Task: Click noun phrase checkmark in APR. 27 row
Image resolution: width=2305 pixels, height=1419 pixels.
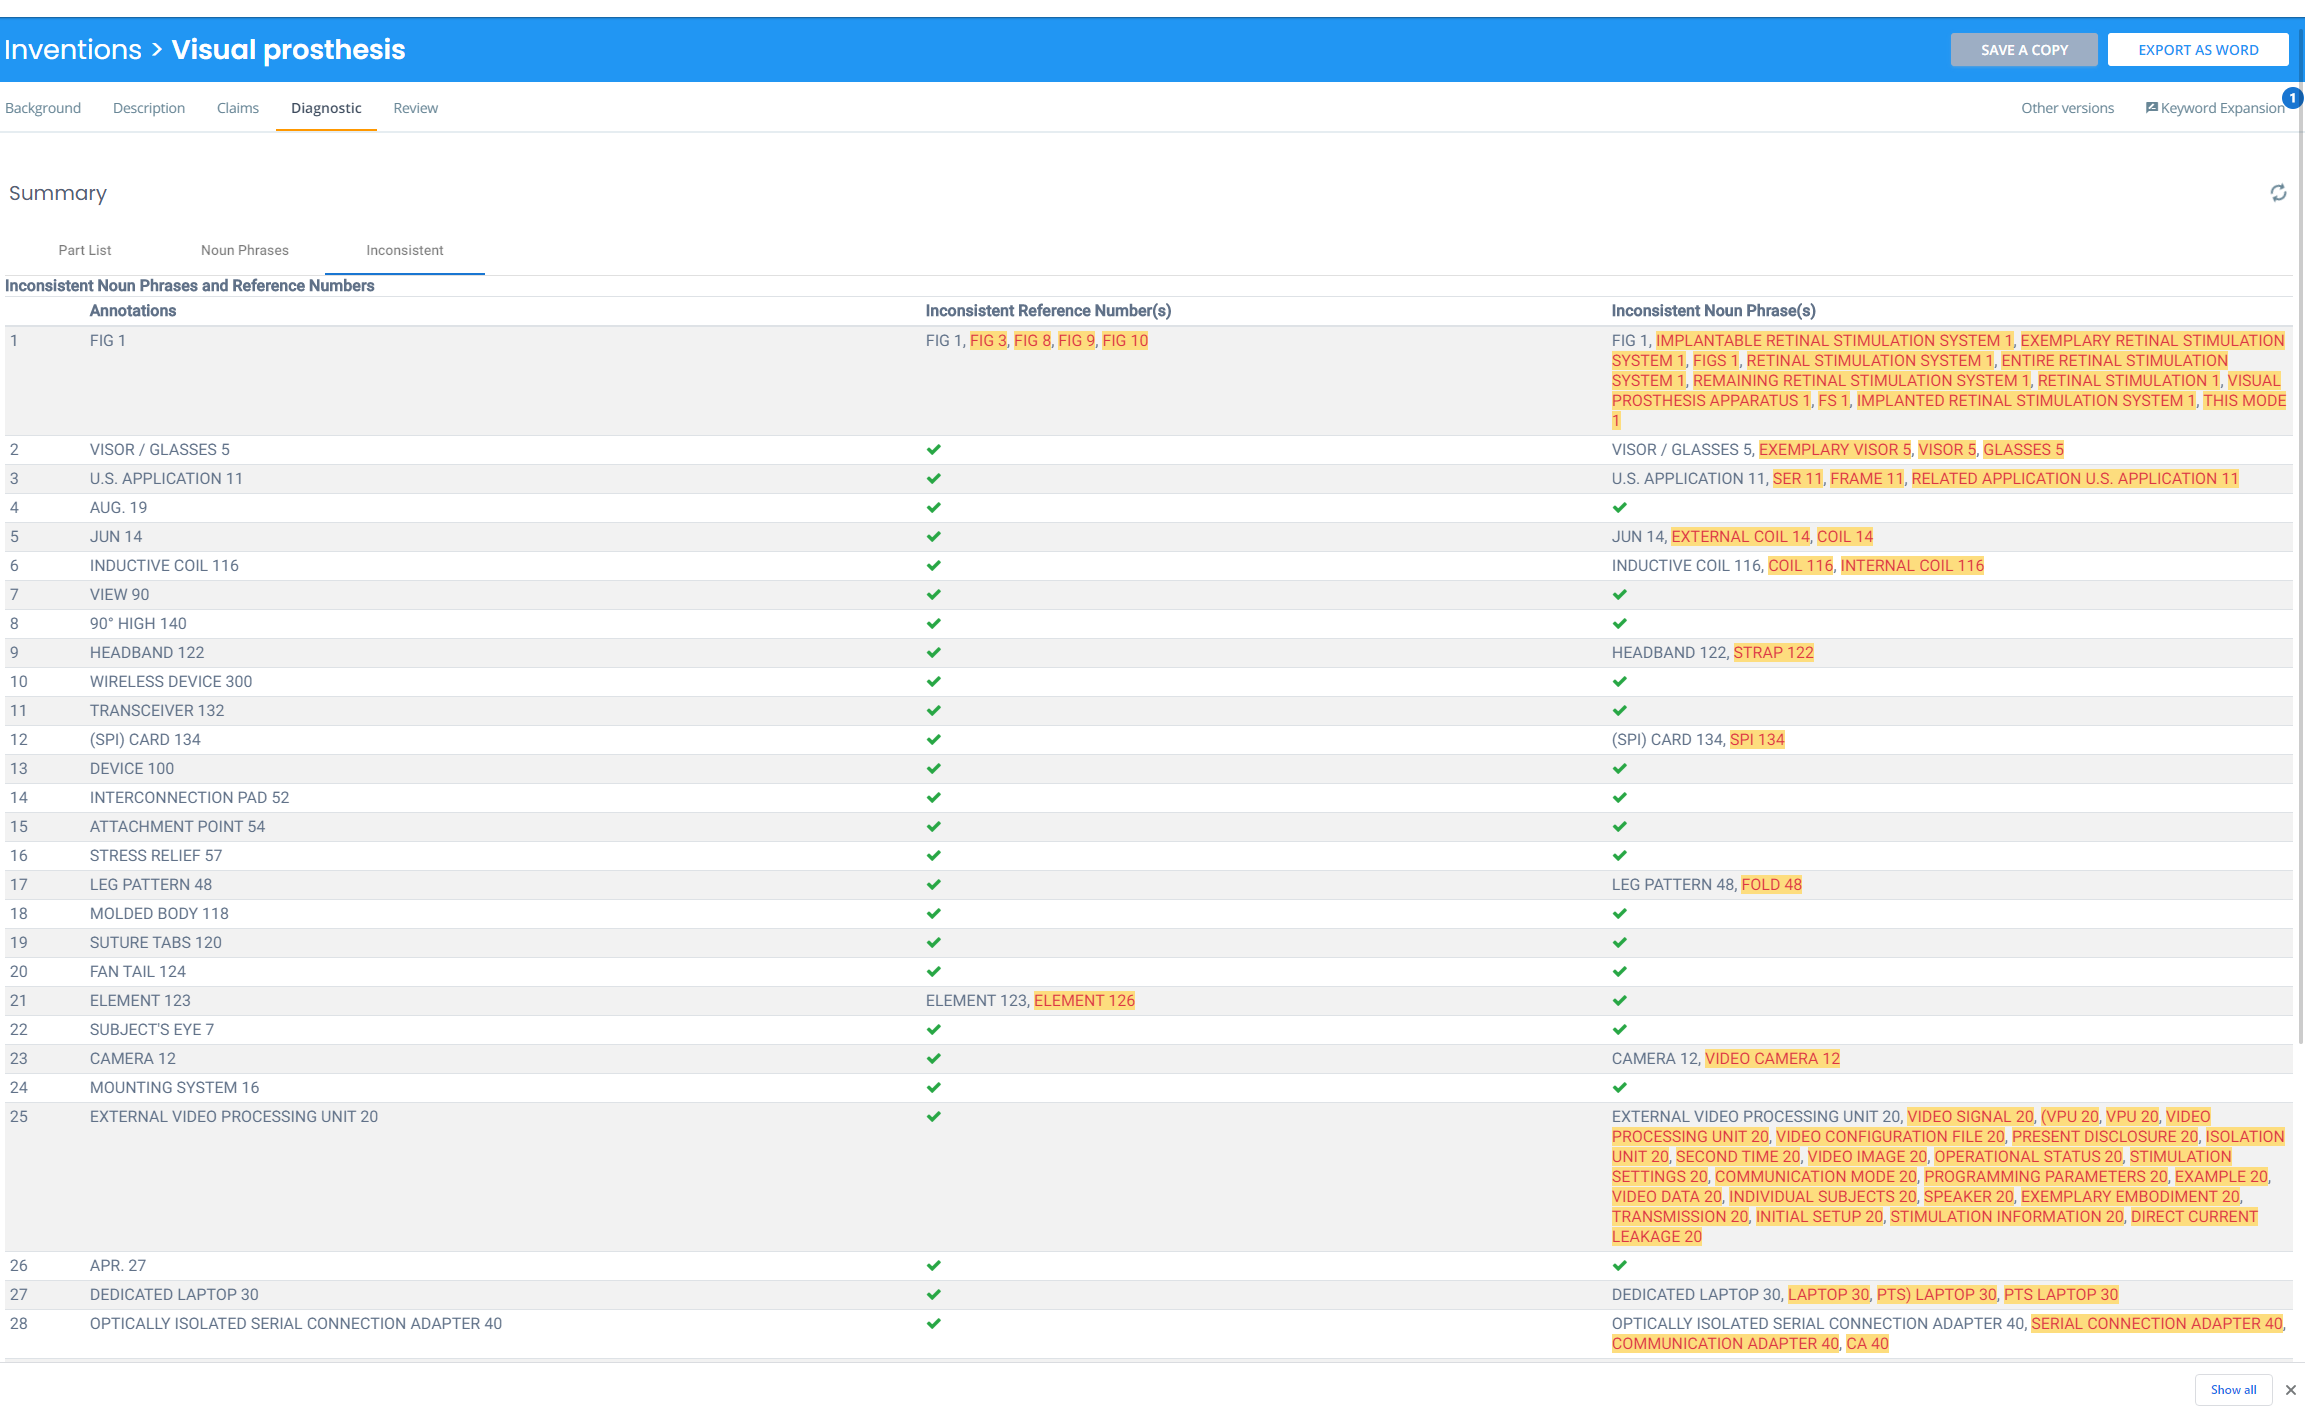Action: [1619, 1265]
